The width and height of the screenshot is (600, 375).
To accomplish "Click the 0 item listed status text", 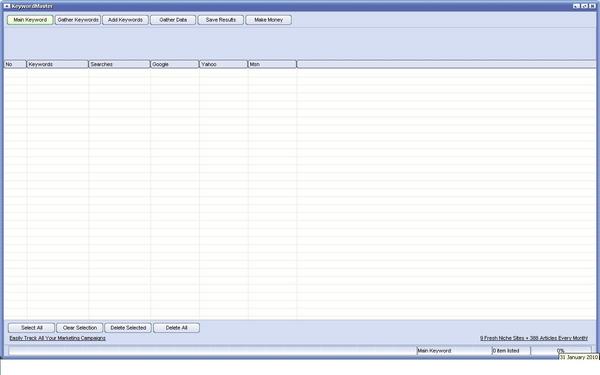I will tap(511, 351).
